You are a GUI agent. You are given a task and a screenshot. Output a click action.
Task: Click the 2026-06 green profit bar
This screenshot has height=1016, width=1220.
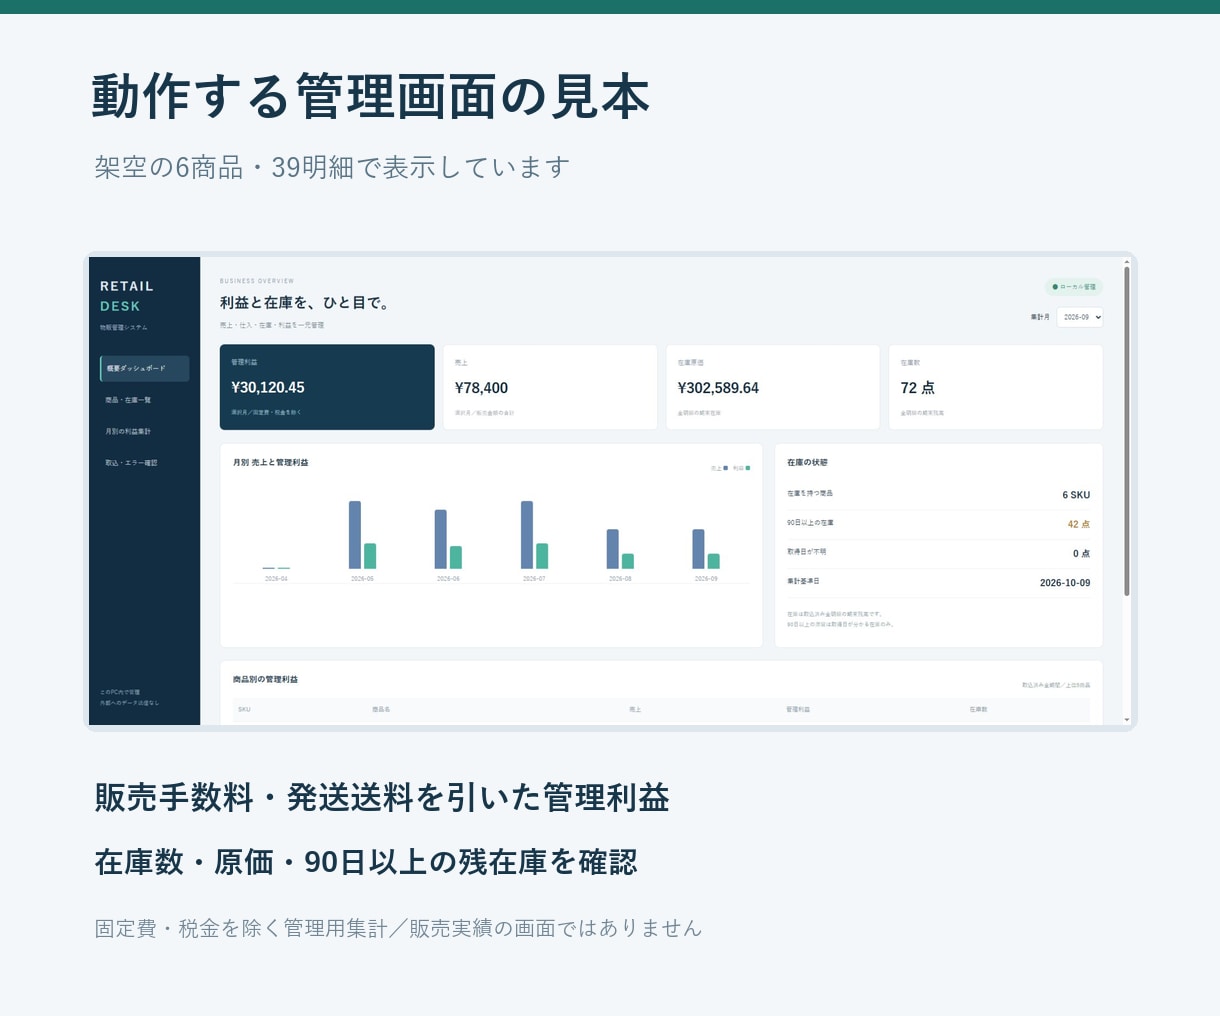point(456,557)
